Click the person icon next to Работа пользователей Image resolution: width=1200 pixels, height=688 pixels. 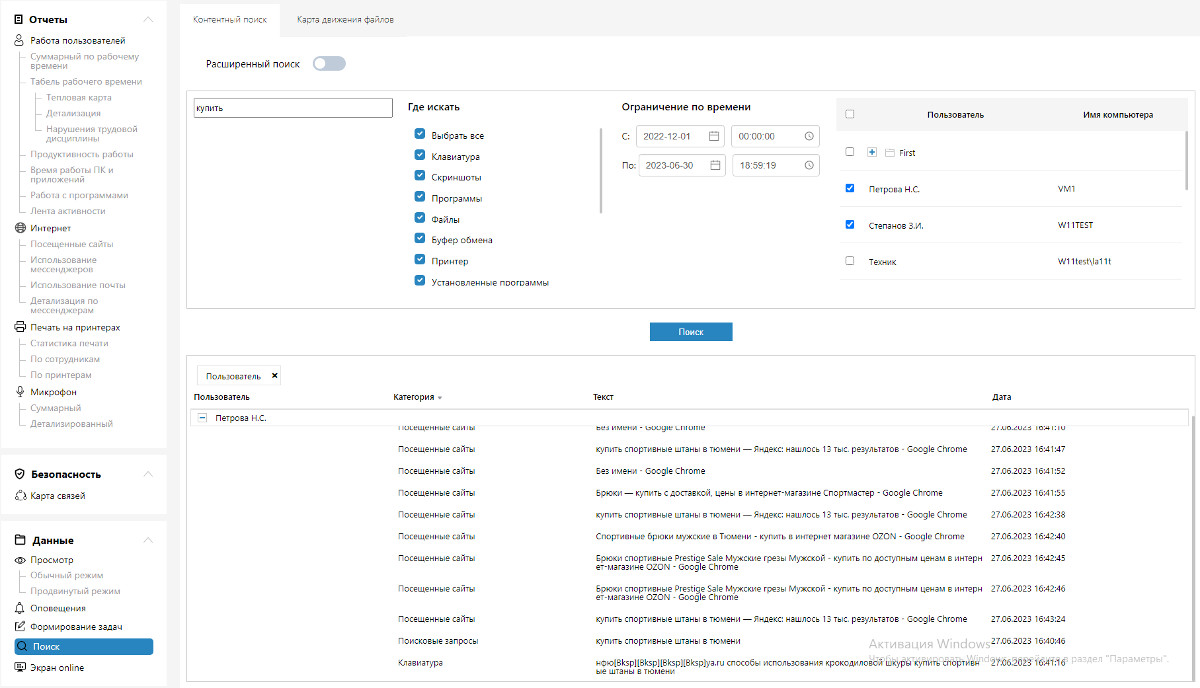point(19,41)
